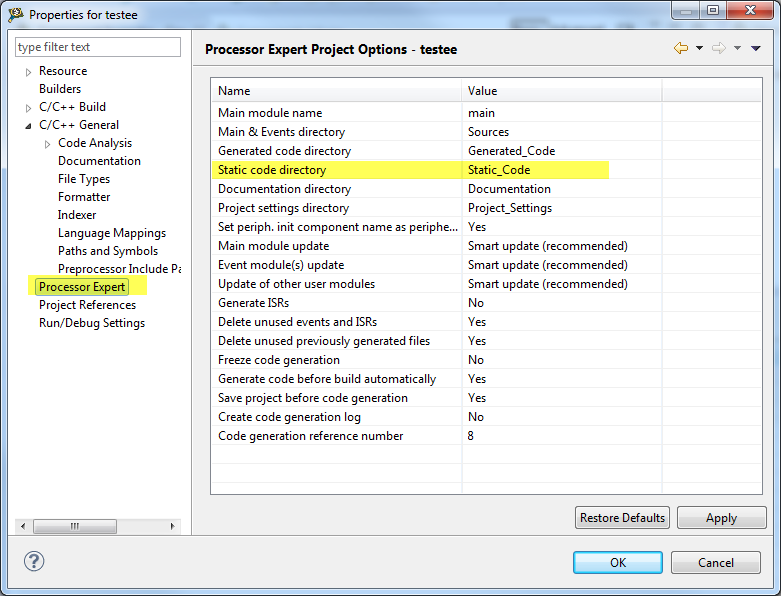Viewport: 781px width, 596px height.
Task: Open the Back history dropdown arrow
Action: click(699, 48)
